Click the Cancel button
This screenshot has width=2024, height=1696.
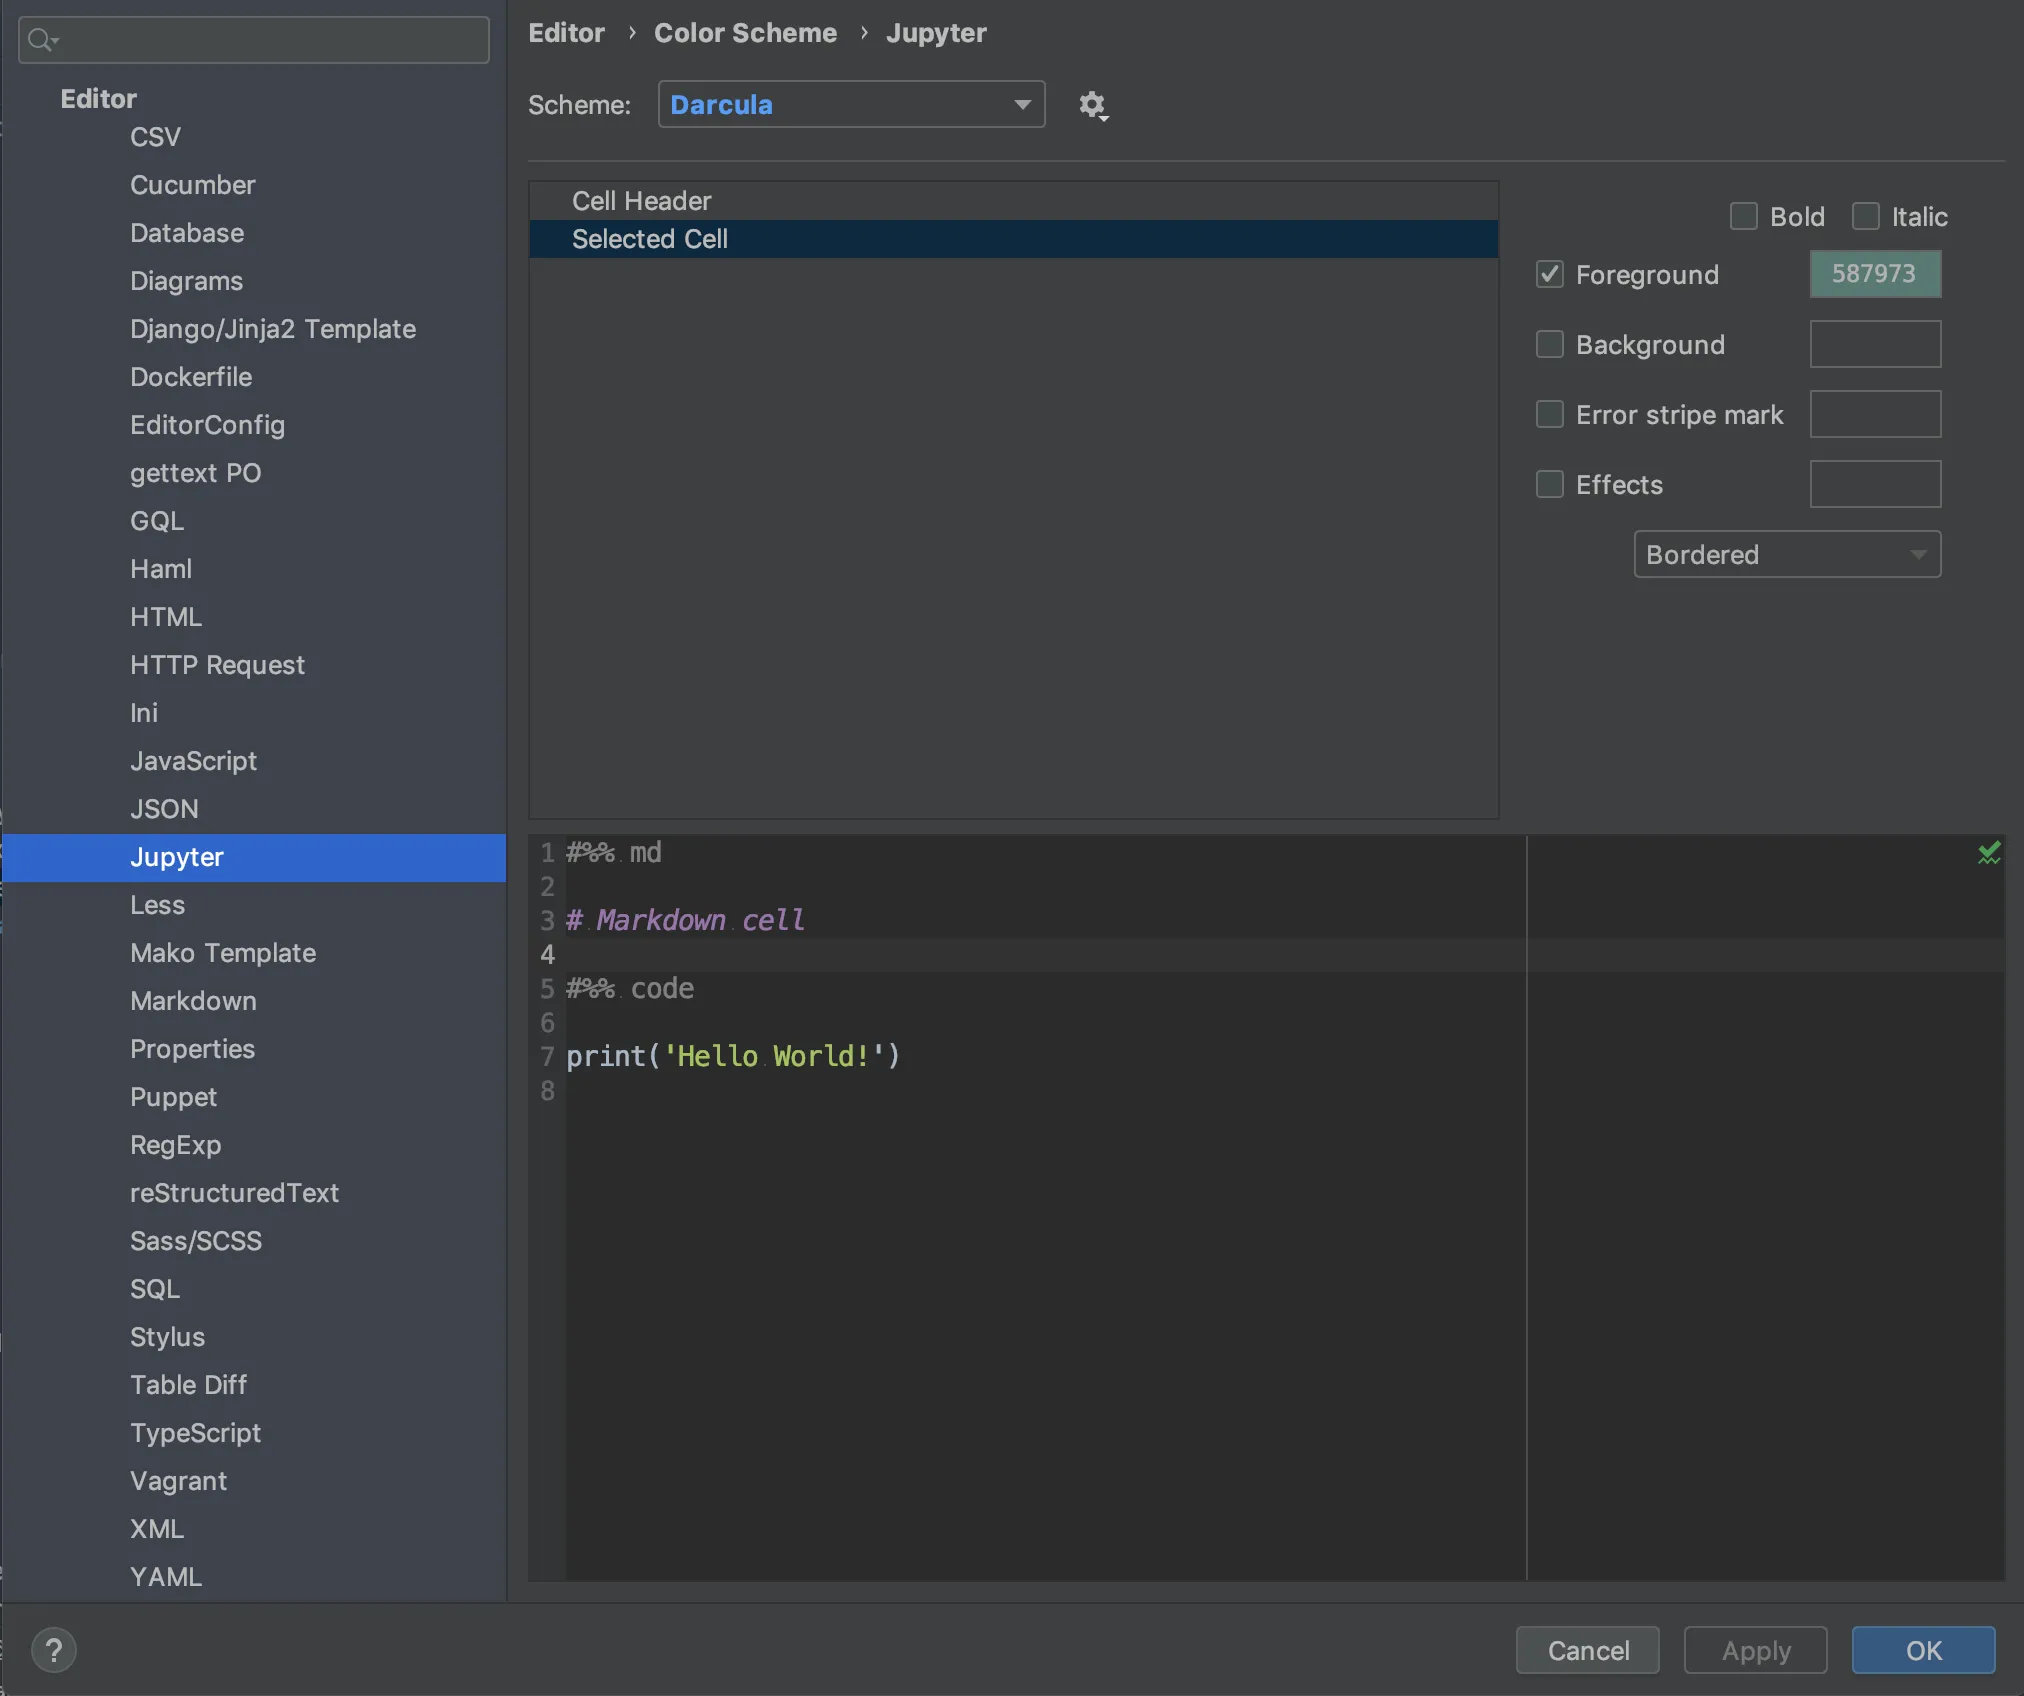tap(1587, 1650)
